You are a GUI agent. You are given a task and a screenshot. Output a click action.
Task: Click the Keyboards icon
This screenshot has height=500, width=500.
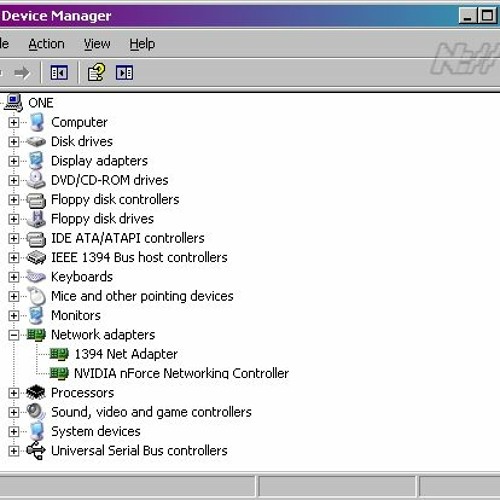click(36, 277)
